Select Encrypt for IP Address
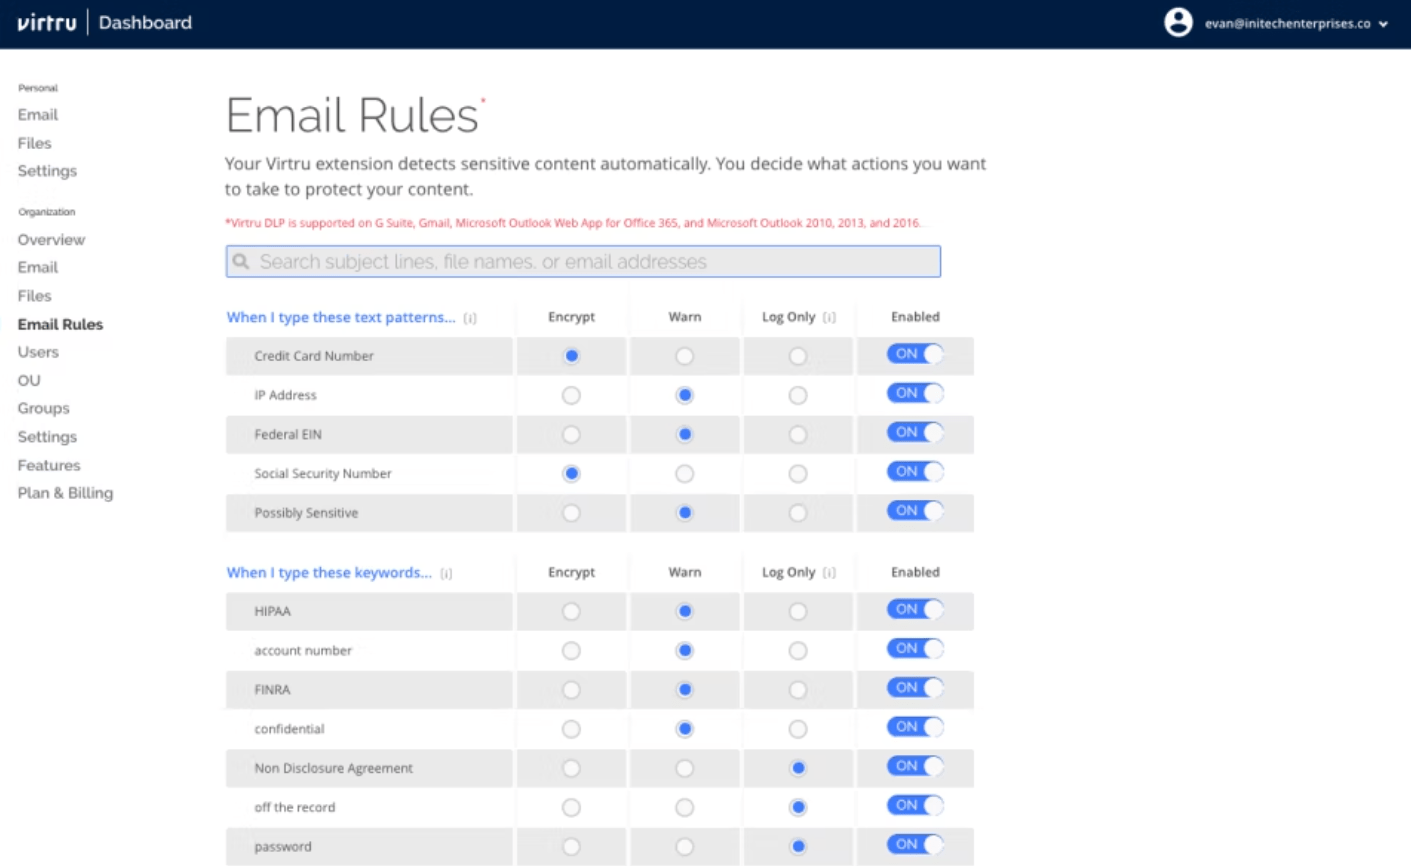1411x866 pixels. (571, 396)
